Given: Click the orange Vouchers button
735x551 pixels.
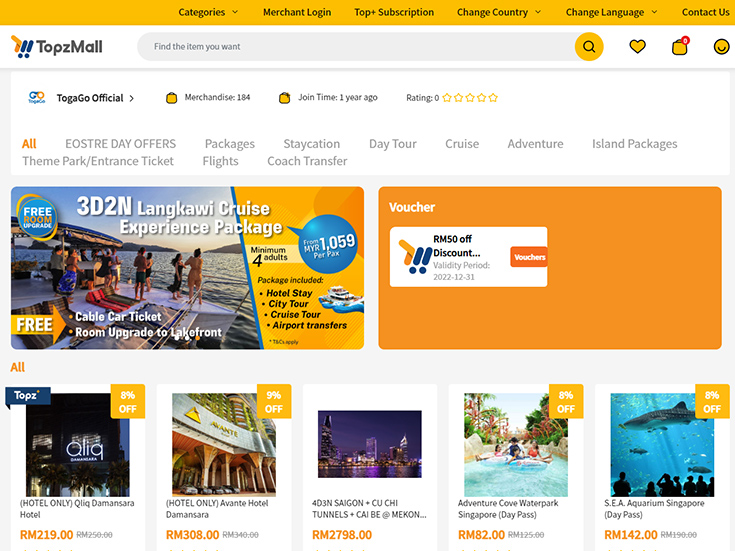Looking at the screenshot, I should (529, 257).
